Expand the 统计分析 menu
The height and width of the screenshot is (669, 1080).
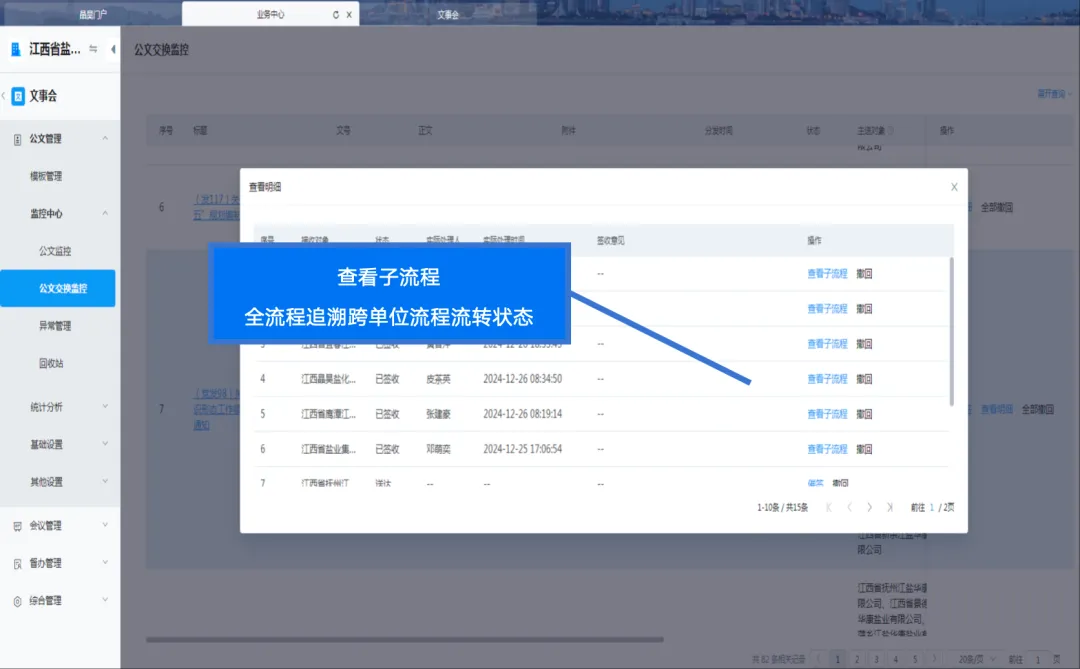point(105,407)
